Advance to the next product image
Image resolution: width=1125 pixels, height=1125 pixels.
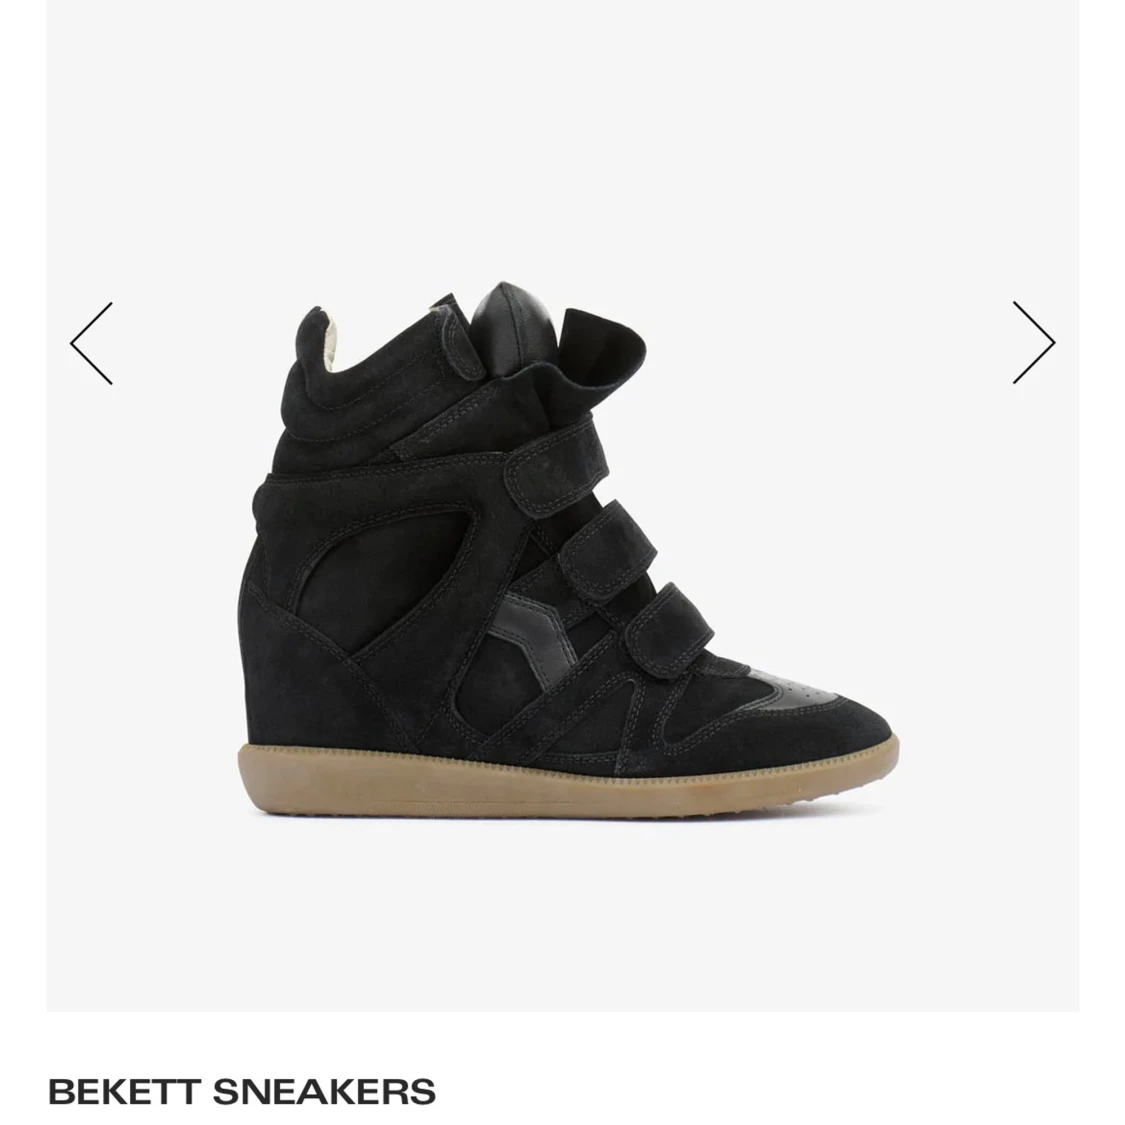(x=1034, y=342)
